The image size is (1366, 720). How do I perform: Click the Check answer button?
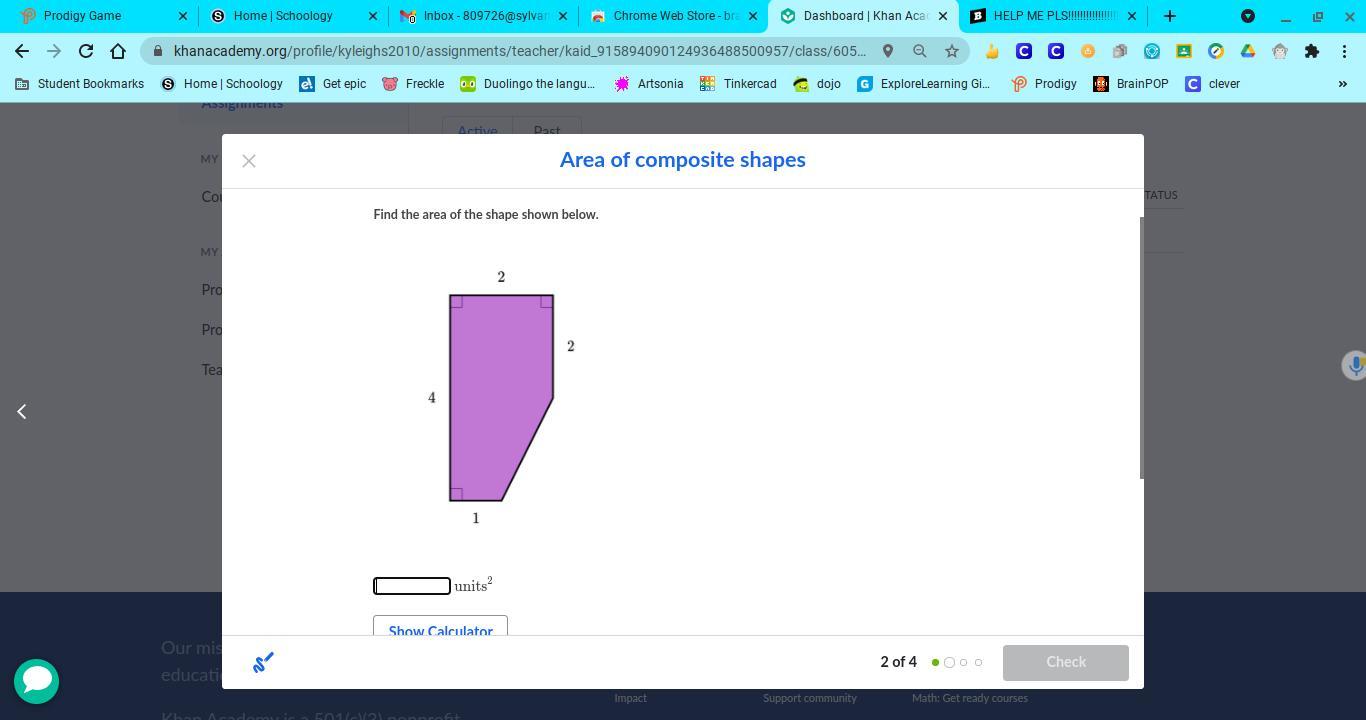coord(1066,662)
